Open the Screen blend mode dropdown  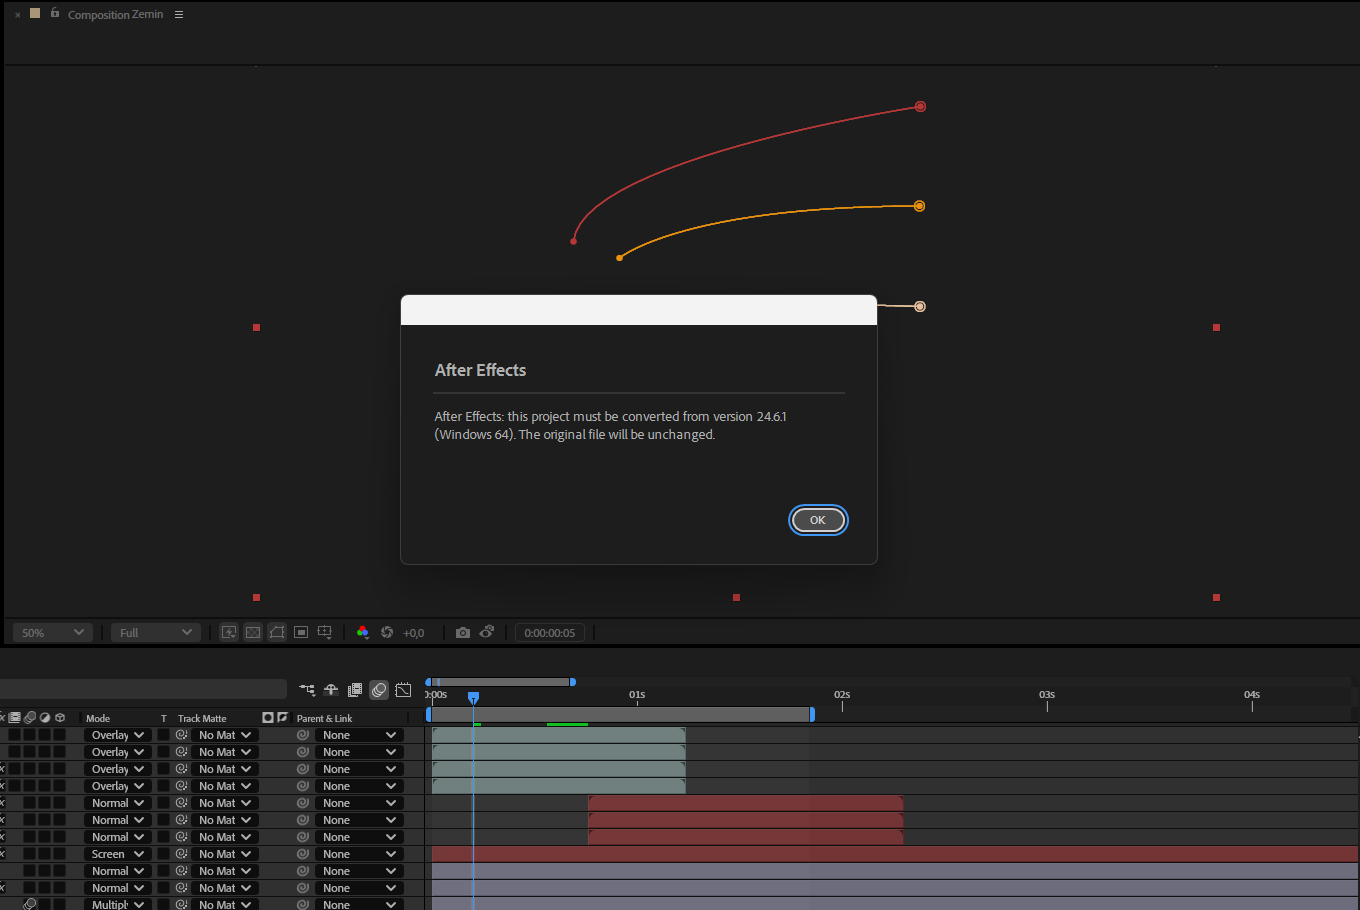117,854
